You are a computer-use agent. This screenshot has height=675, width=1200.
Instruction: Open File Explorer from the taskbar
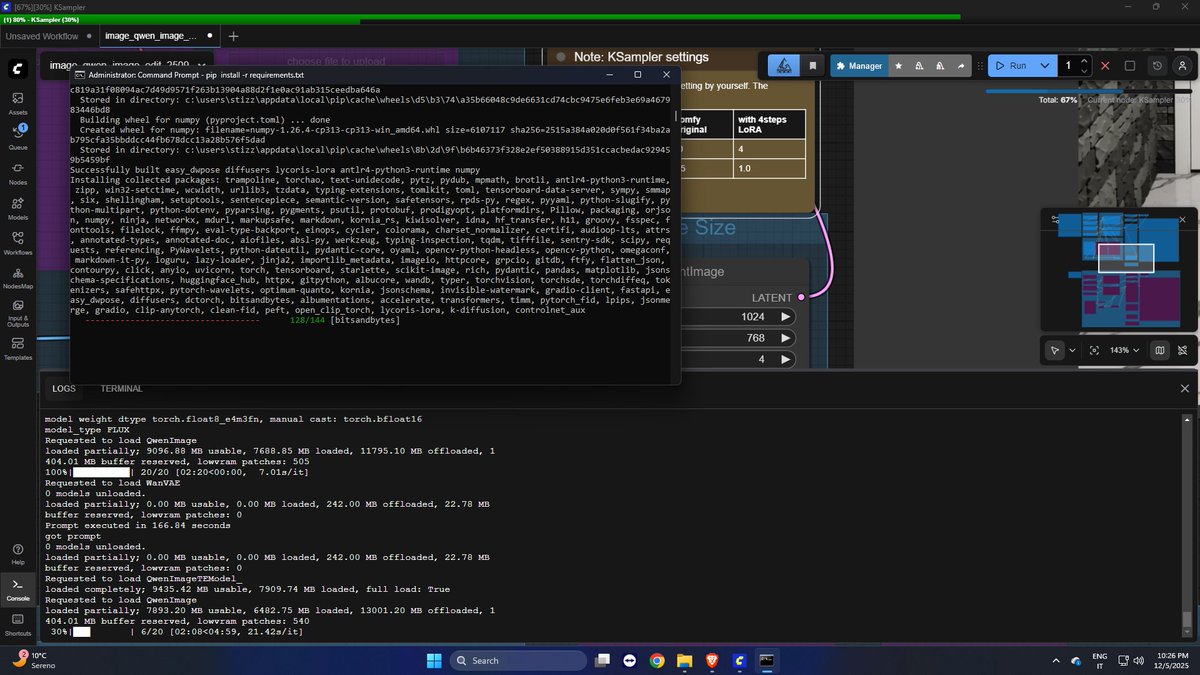coord(685,660)
